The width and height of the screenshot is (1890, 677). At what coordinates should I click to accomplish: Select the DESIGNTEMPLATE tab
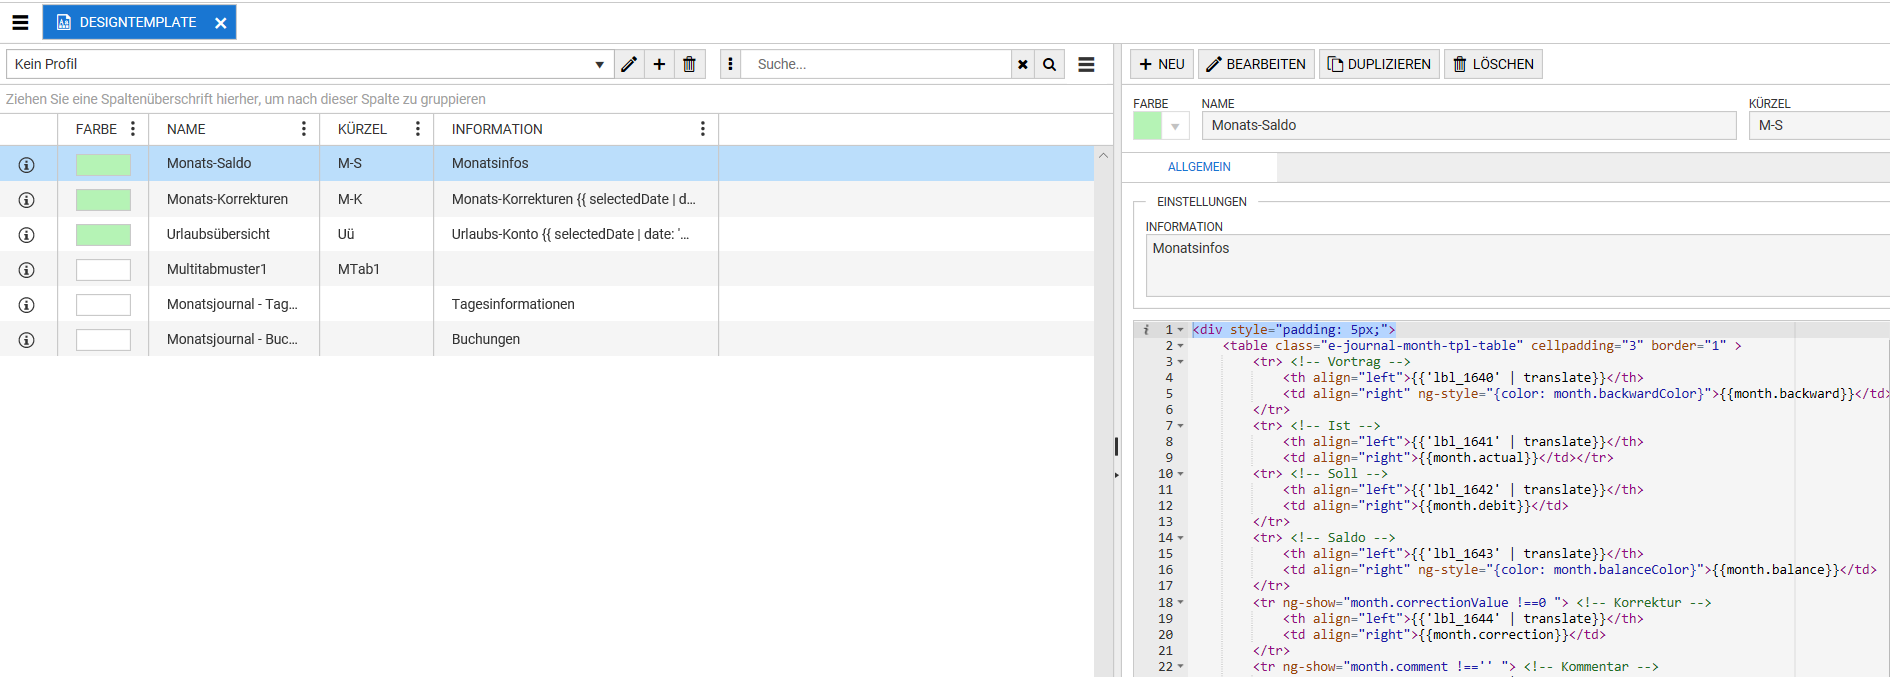138,22
